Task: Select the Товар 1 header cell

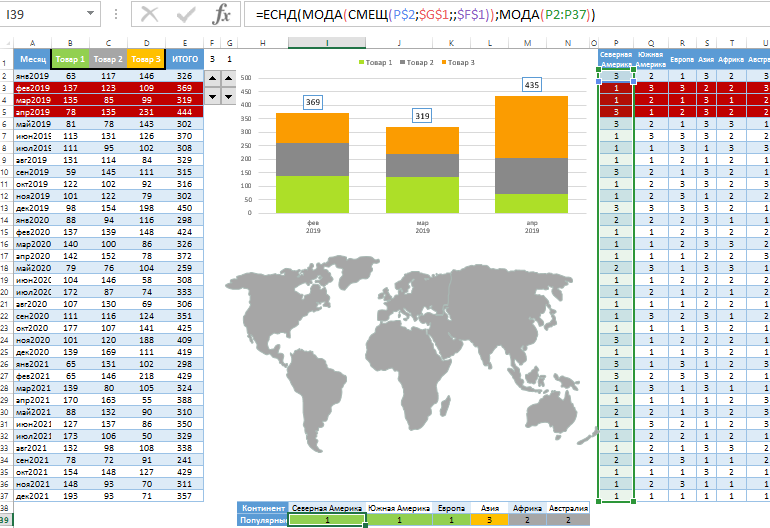Action: pyautogui.click(x=71, y=59)
